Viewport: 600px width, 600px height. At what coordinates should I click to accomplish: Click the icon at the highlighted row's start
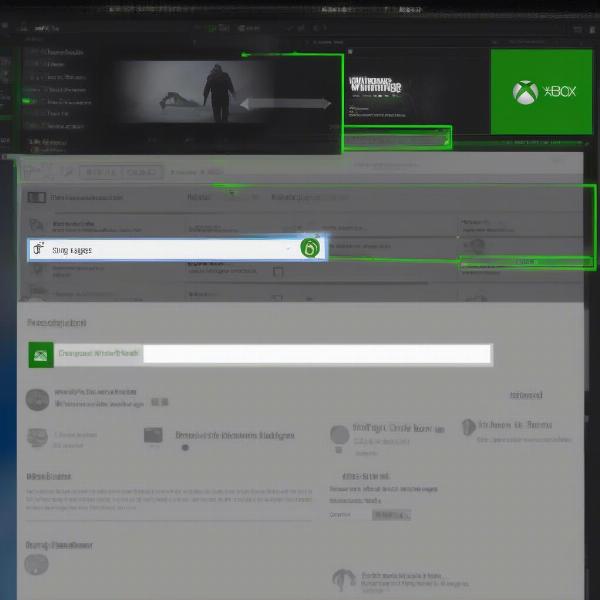pos(38,249)
